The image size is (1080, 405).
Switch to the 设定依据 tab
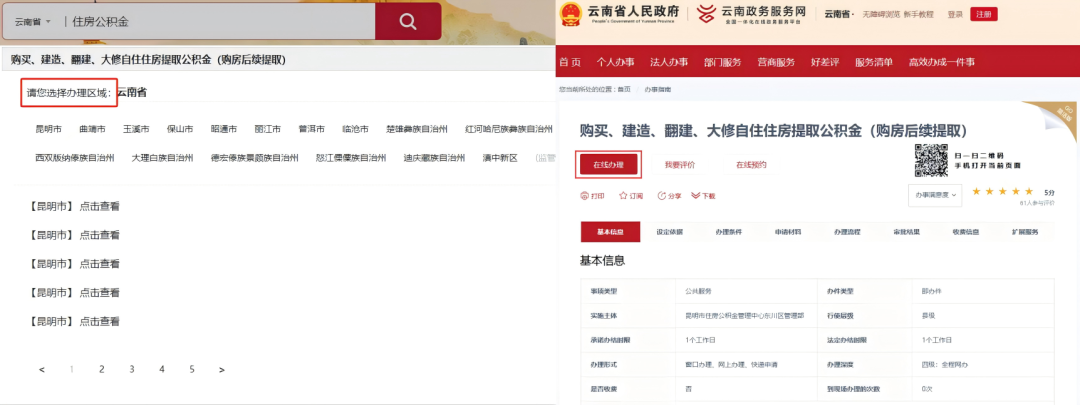point(669,232)
